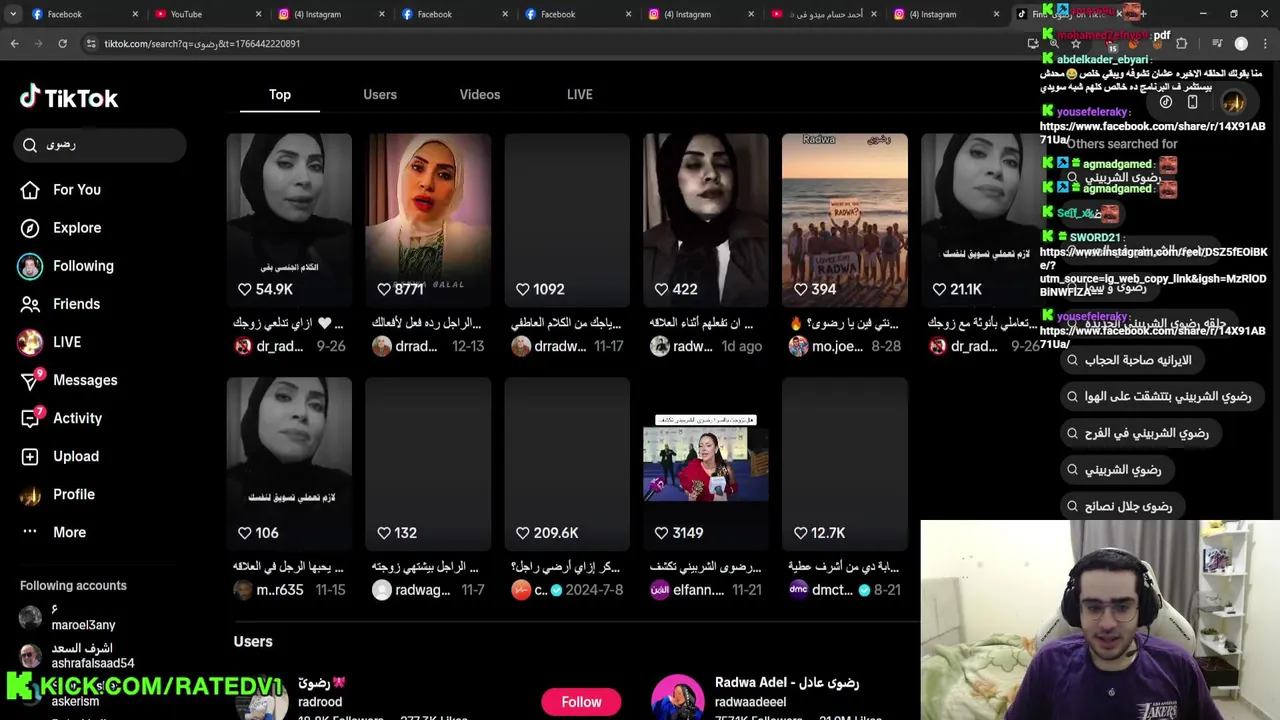Click the browser address bar URL
The image size is (1280, 720).
202,44
